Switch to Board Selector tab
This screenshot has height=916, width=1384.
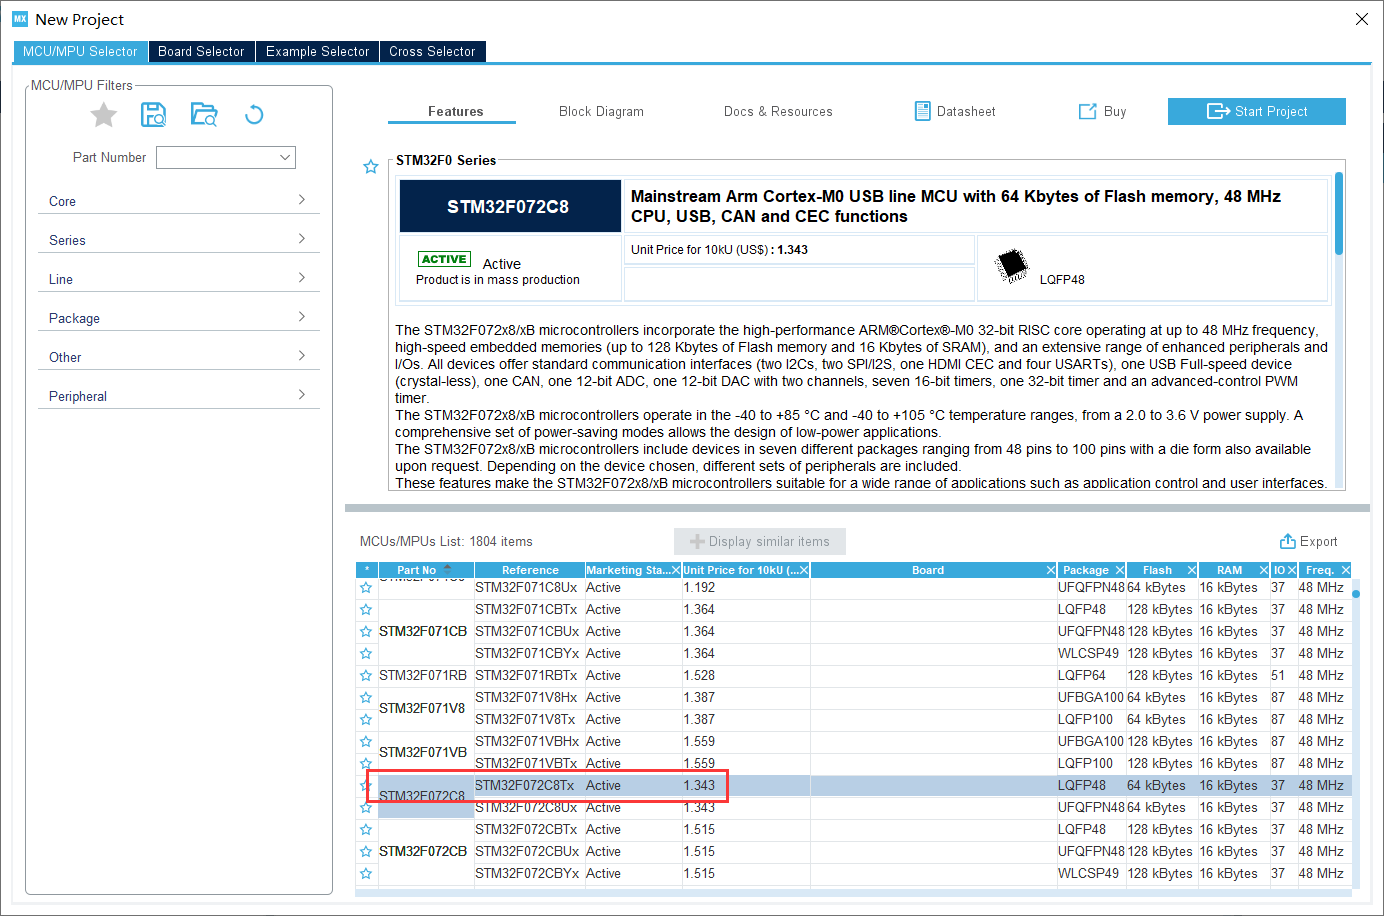click(201, 51)
